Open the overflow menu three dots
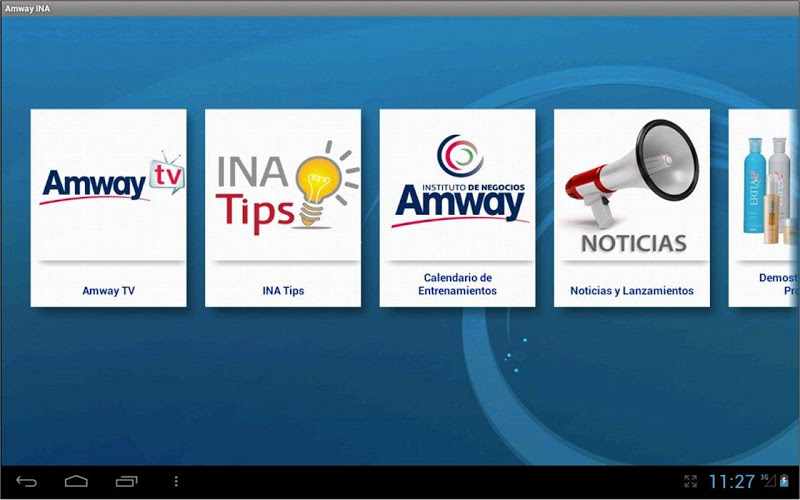Image resolution: width=800 pixels, height=500 pixels. (176, 481)
